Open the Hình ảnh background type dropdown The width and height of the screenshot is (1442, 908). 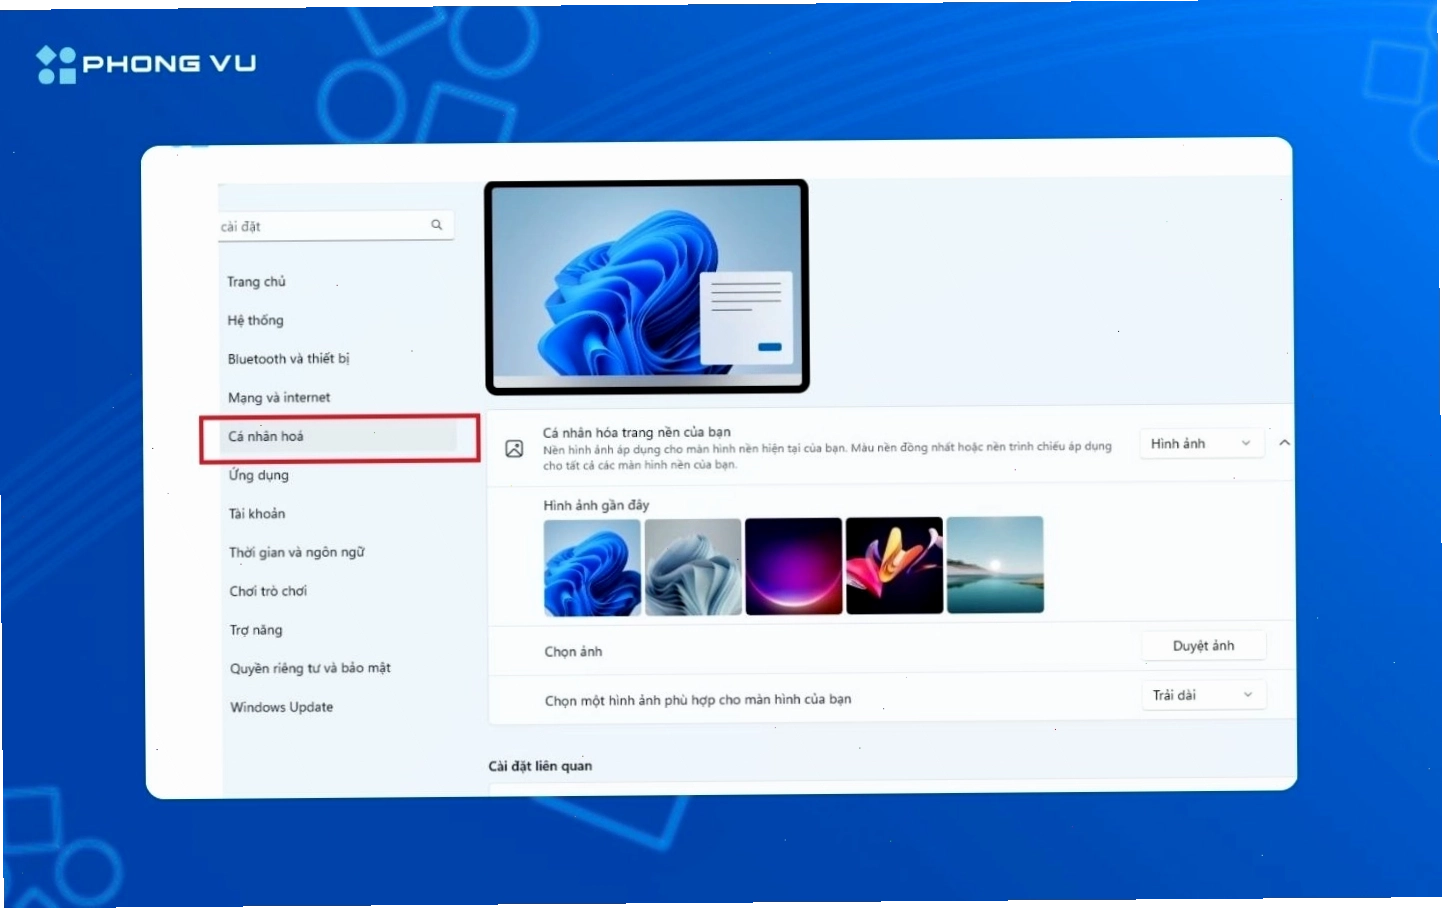point(1201,444)
